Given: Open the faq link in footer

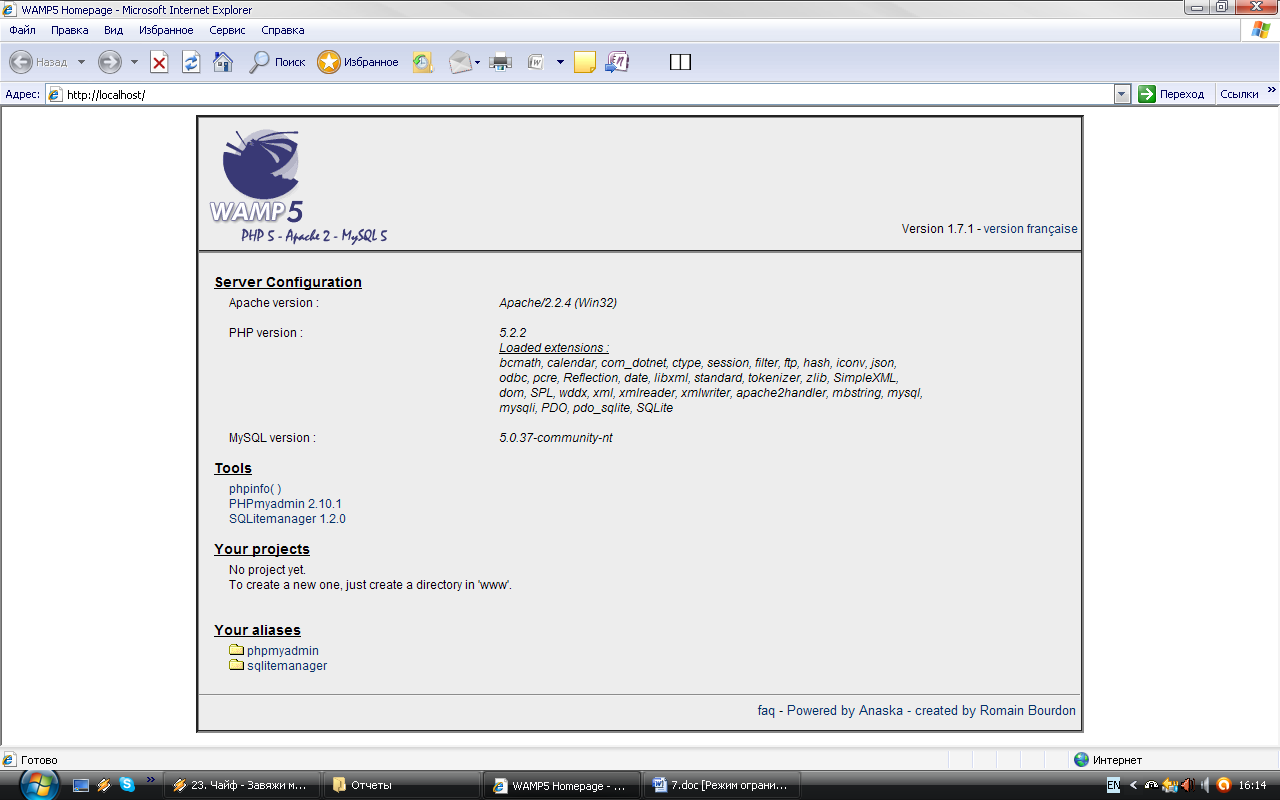Looking at the screenshot, I should click(x=766, y=711).
